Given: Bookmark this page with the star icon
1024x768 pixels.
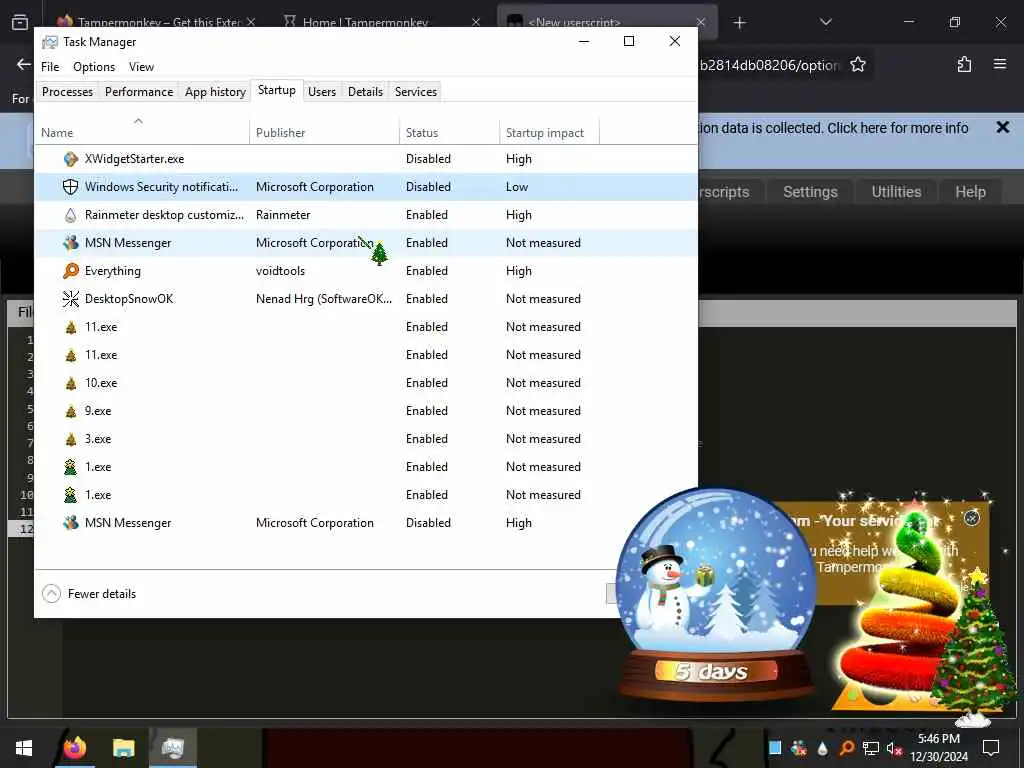Looking at the screenshot, I should (857, 65).
